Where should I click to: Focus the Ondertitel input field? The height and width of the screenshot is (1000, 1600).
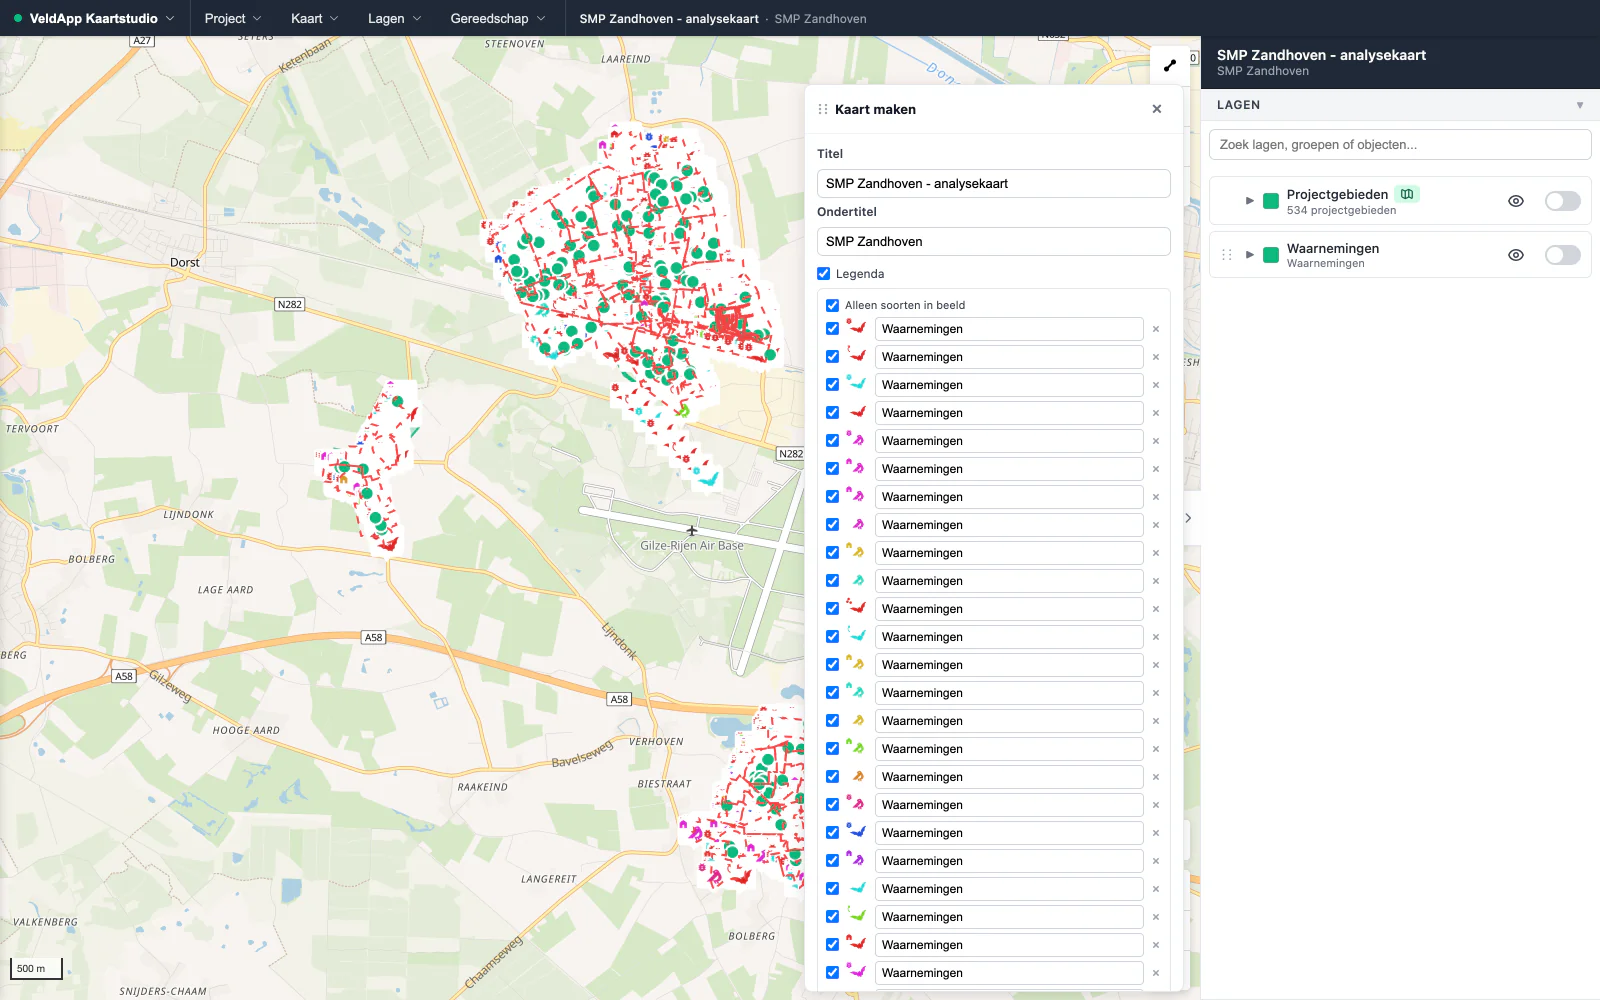tap(994, 242)
